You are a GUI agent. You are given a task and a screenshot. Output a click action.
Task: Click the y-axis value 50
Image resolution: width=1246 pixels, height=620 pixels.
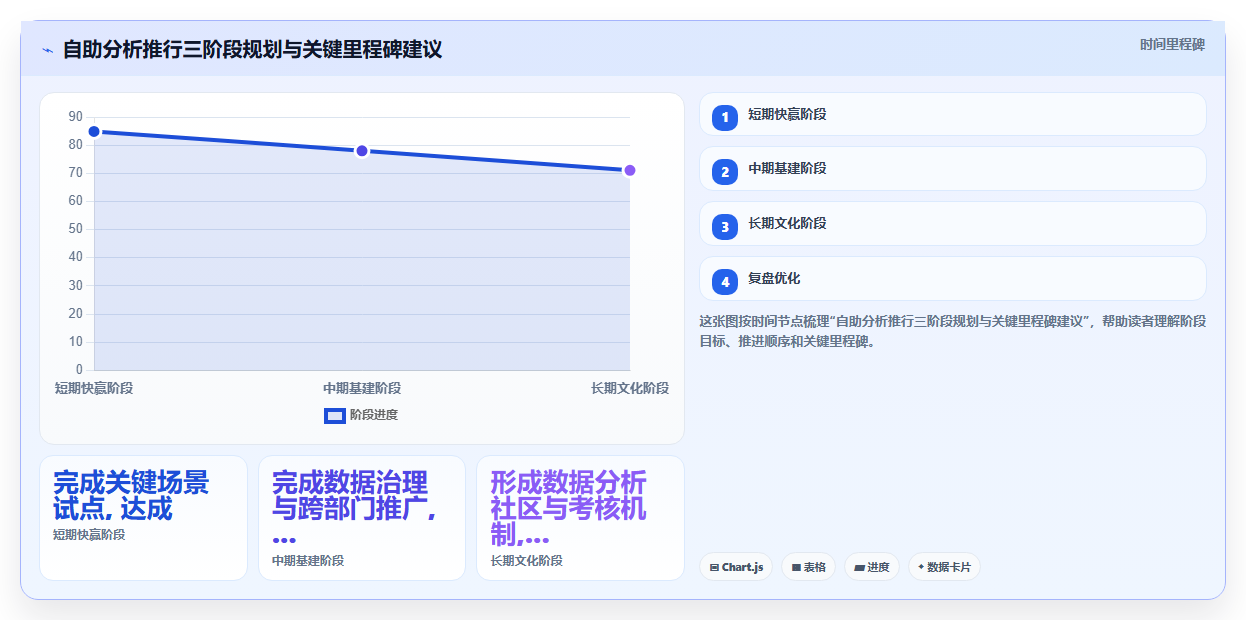pos(76,229)
